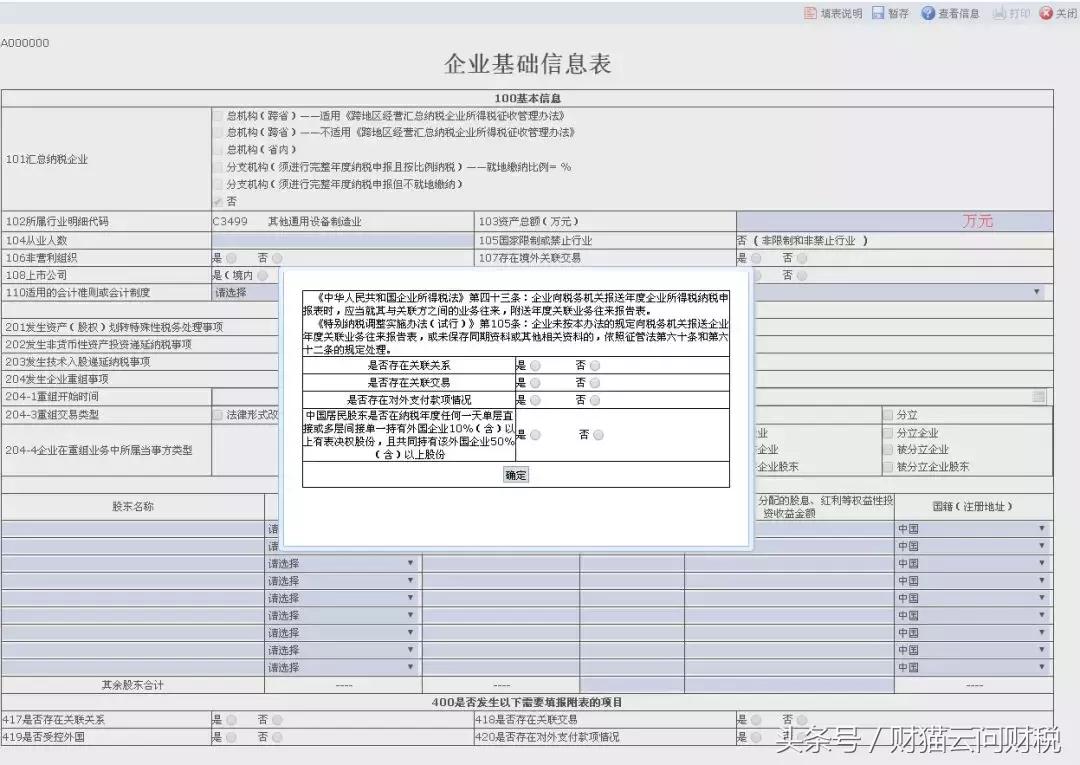Click the 打印 print icon

[1010, 14]
